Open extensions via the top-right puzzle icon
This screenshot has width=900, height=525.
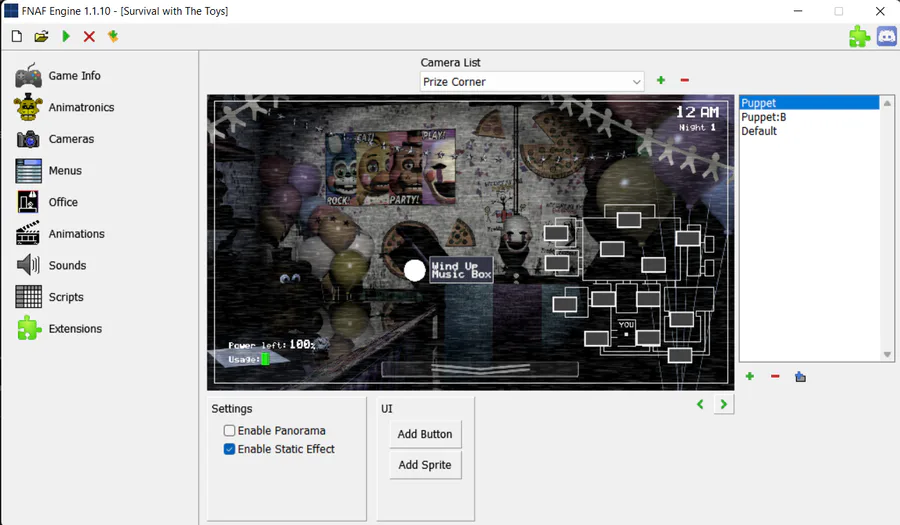[x=859, y=37]
